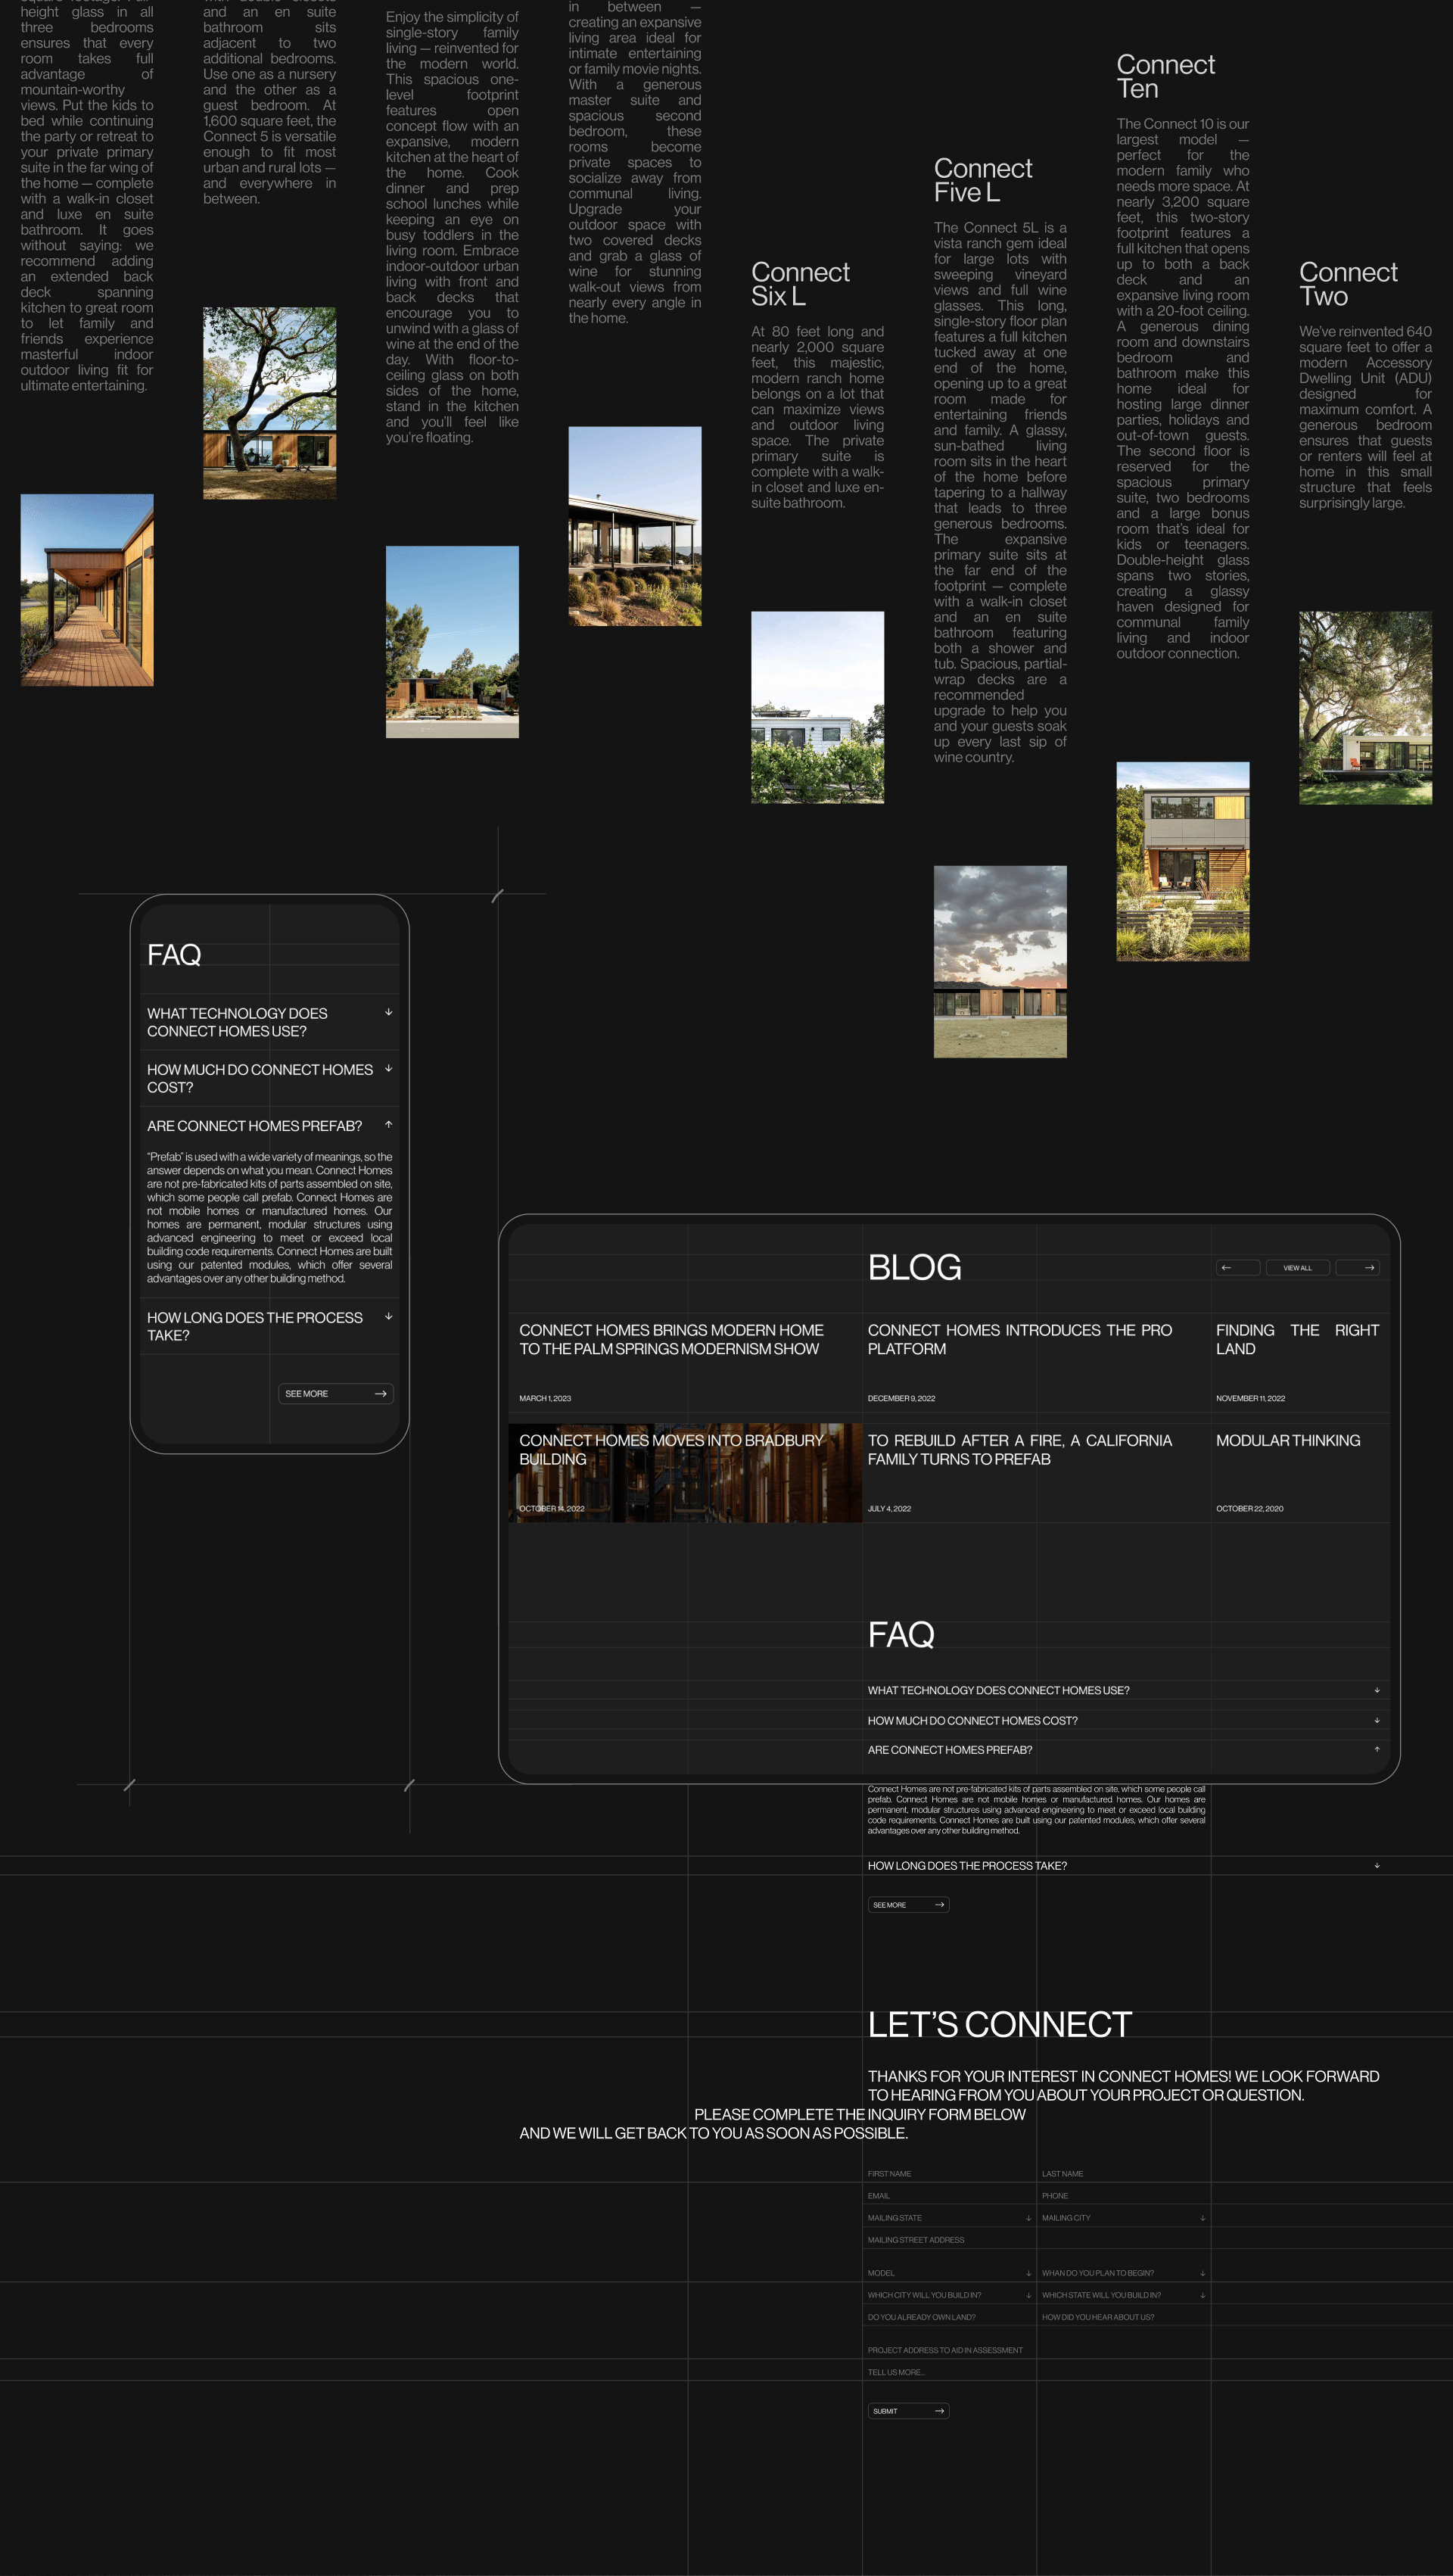This screenshot has height=2576, width=1453.
Task: Click the blog previous arrow button
Action: tap(1237, 1267)
